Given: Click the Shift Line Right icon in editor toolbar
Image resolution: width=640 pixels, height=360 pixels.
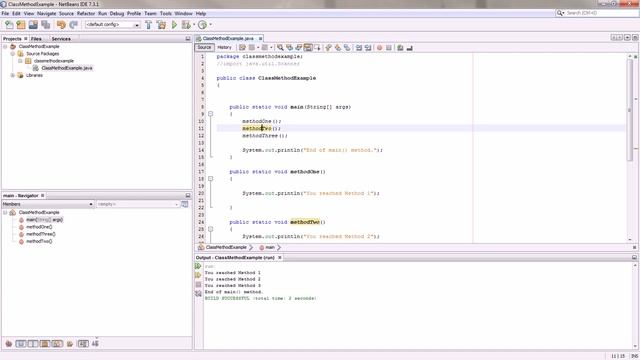Looking at the screenshot, I should coord(368,48).
